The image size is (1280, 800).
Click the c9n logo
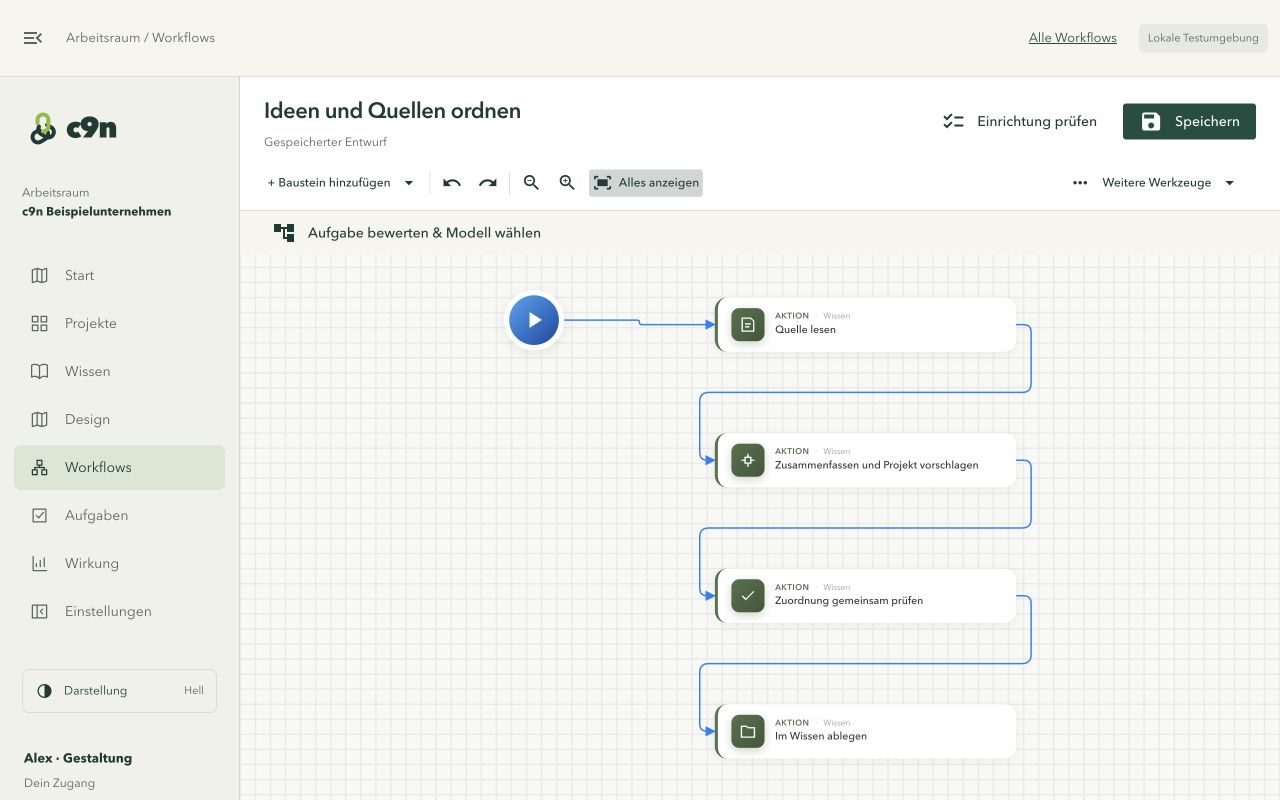[x=73, y=128]
